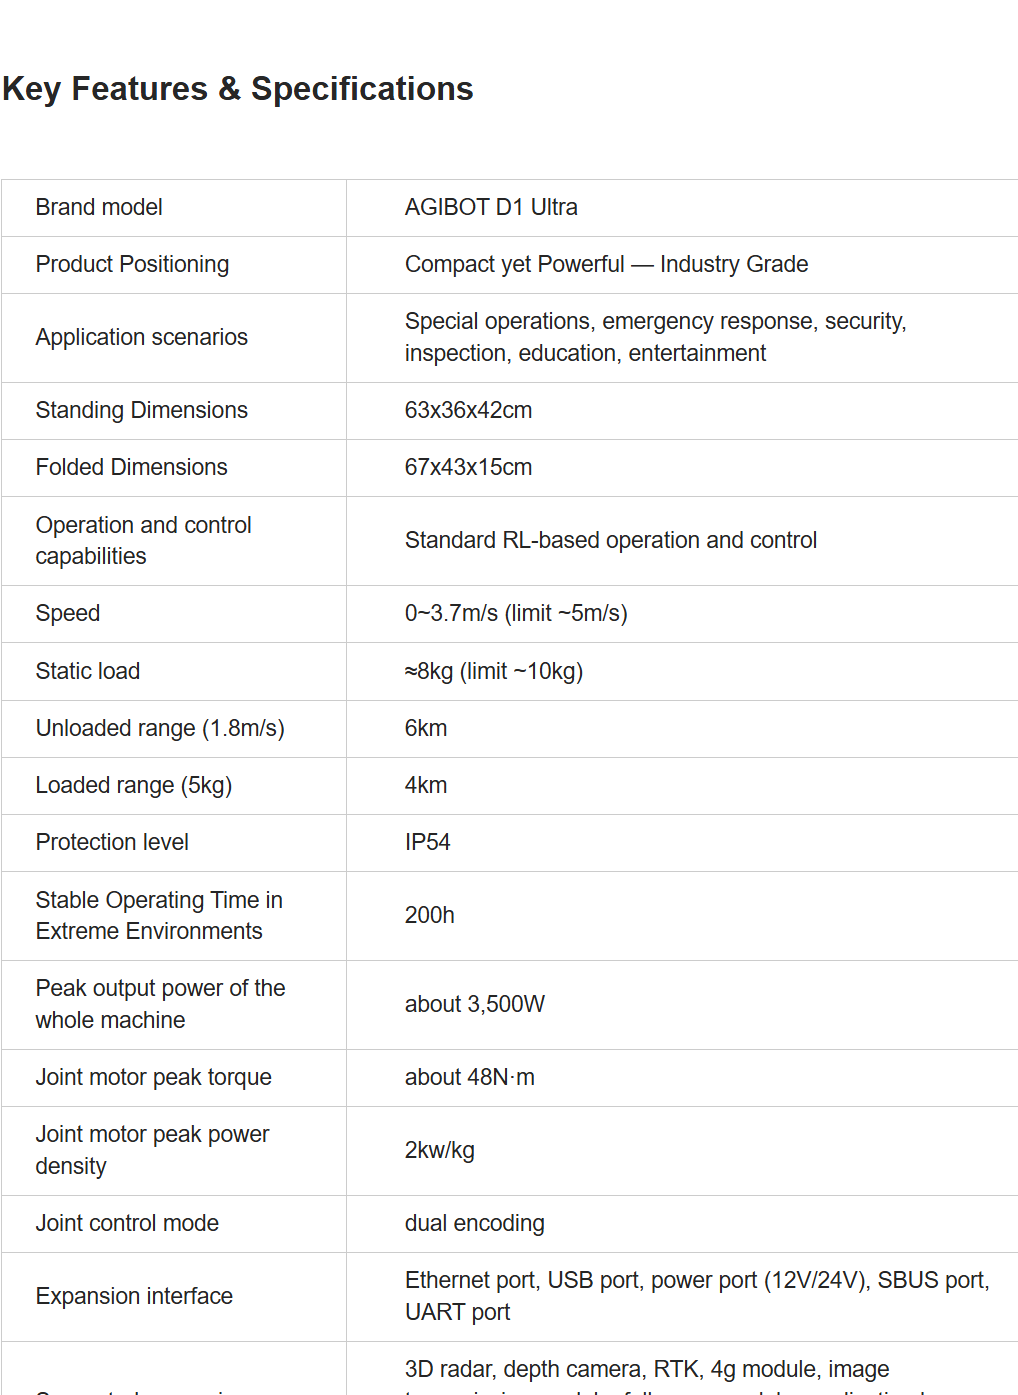This screenshot has height=1395, width=1018.
Task: Click the Standing Dimensions value 63x36x42cm
Action: point(468,410)
